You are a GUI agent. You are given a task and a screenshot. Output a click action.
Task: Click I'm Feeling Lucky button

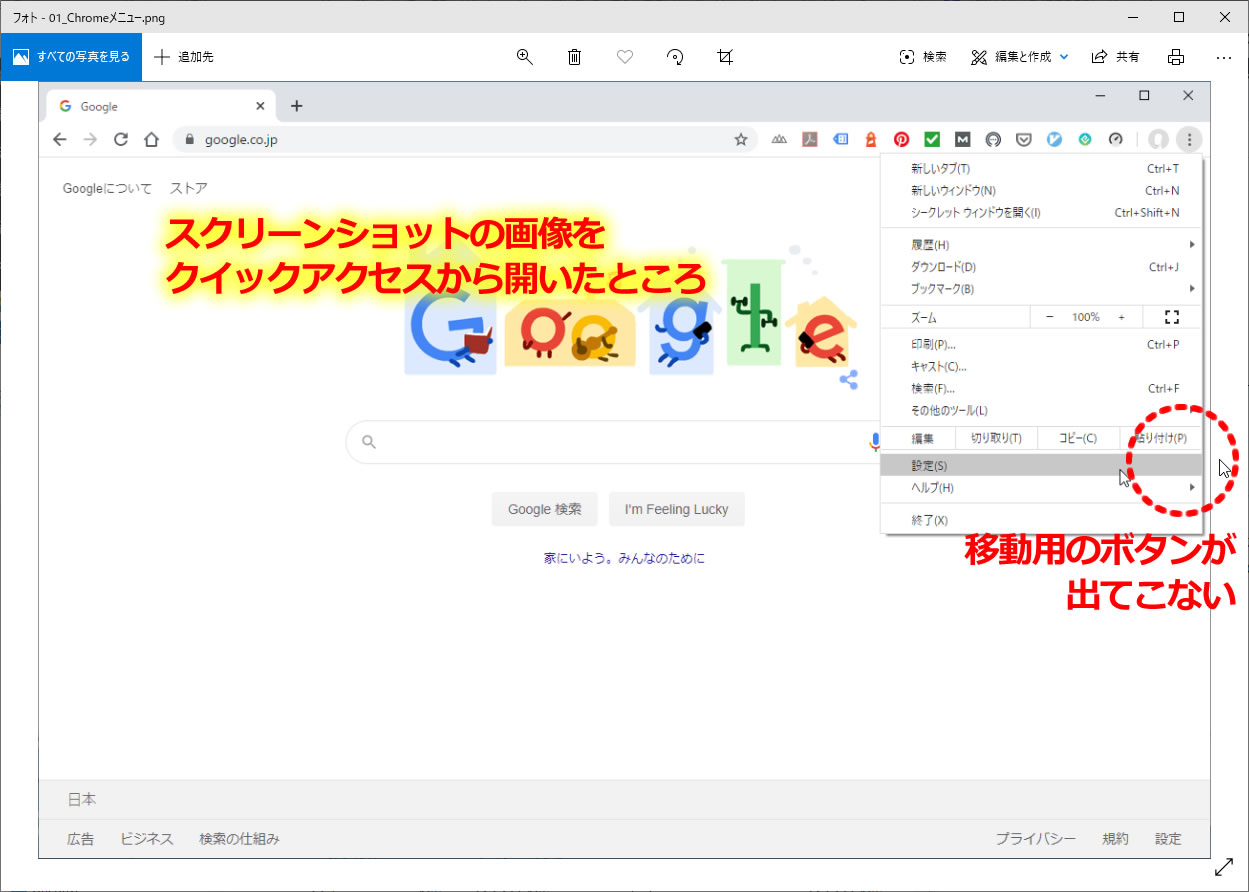677,509
